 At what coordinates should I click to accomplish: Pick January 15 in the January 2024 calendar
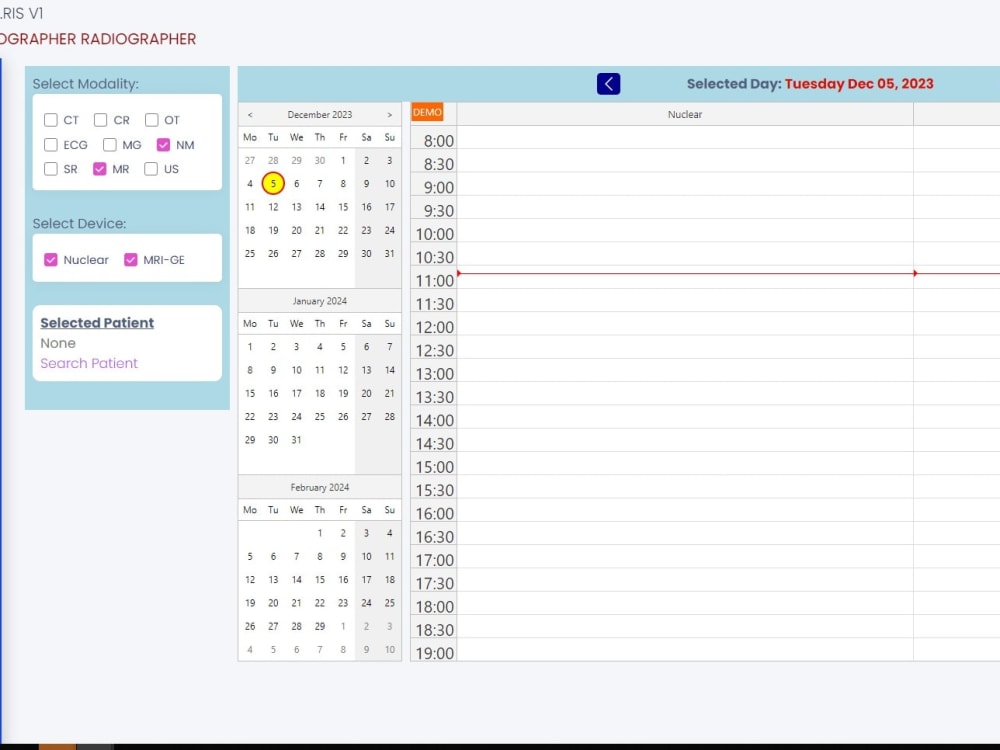tap(249, 393)
